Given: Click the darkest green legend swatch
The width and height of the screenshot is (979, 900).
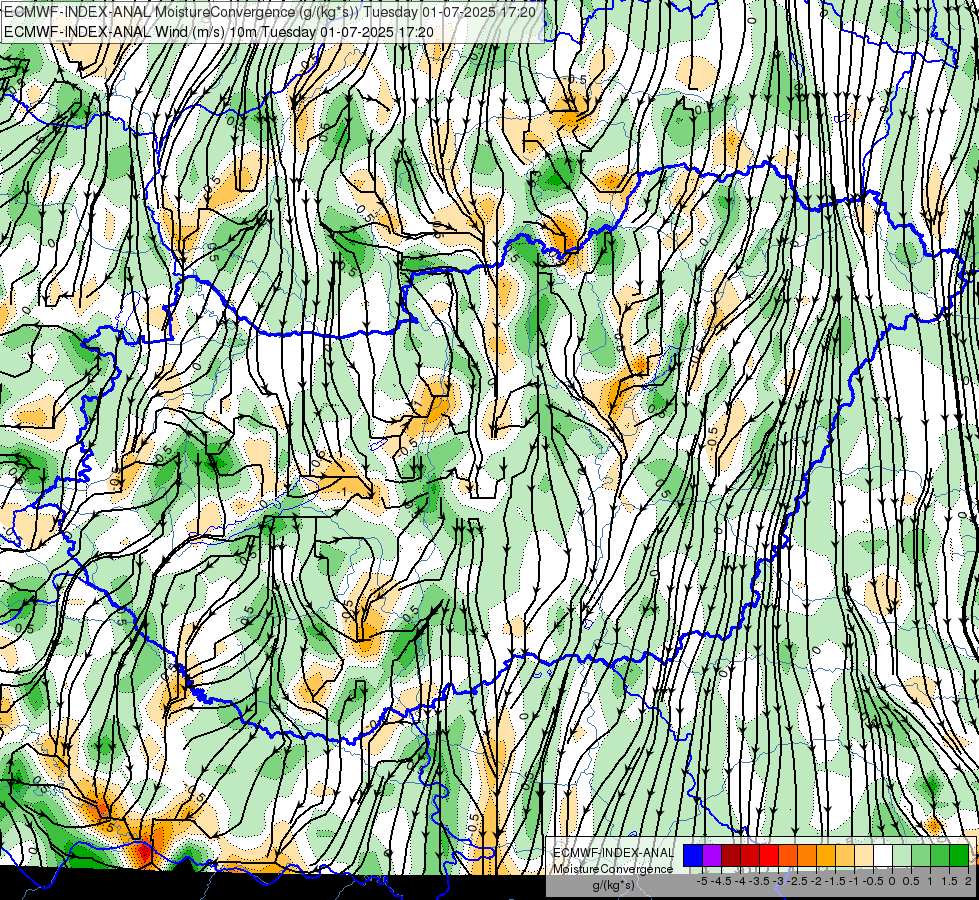Looking at the screenshot, I should pos(959,856).
